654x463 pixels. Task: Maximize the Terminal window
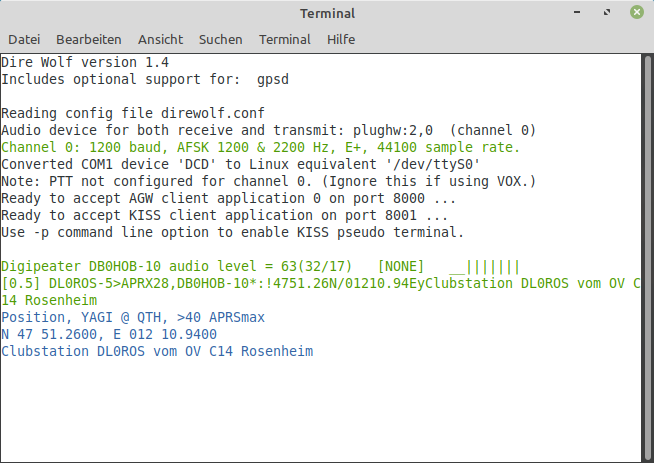[607, 13]
